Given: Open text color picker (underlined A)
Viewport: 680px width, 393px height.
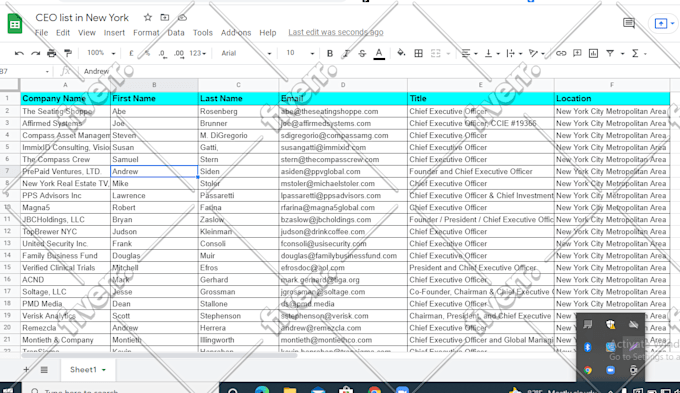Looking at the screenshot, I should pyautogui.click(x=379, y=53).
